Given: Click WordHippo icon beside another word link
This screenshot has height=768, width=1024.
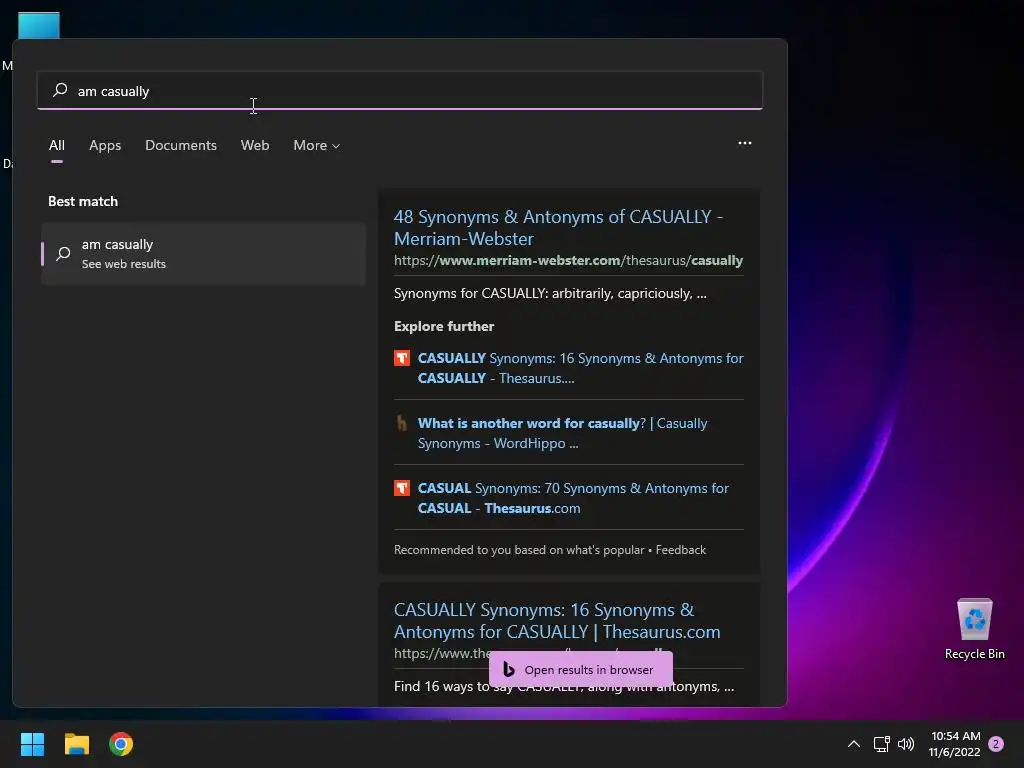Looking at the screenshot, I should coord(402,423).
